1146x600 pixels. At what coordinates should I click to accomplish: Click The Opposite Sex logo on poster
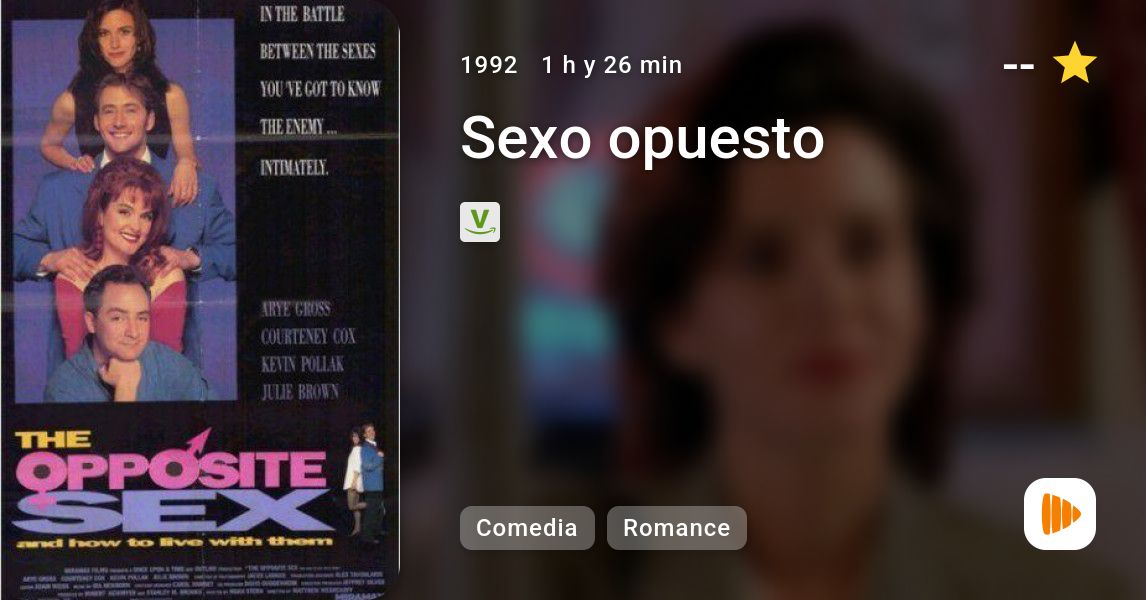(172, 488)
